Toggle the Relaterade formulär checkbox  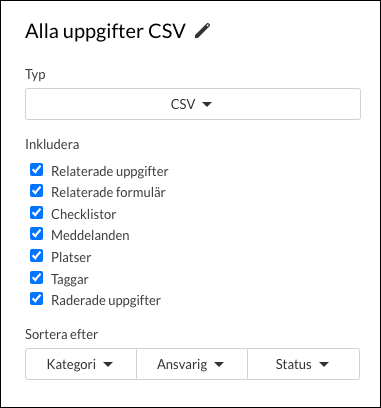point(36,191)
